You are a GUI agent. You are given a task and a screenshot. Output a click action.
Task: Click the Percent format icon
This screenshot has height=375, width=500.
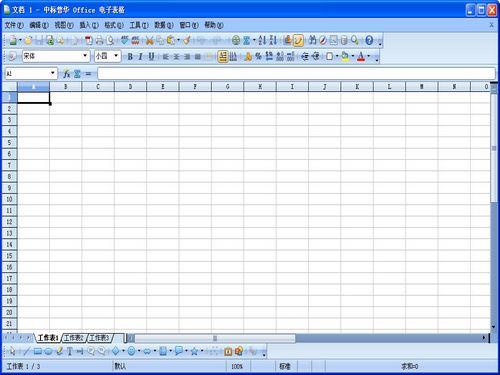pyautogui.click(x=258, y=57)
